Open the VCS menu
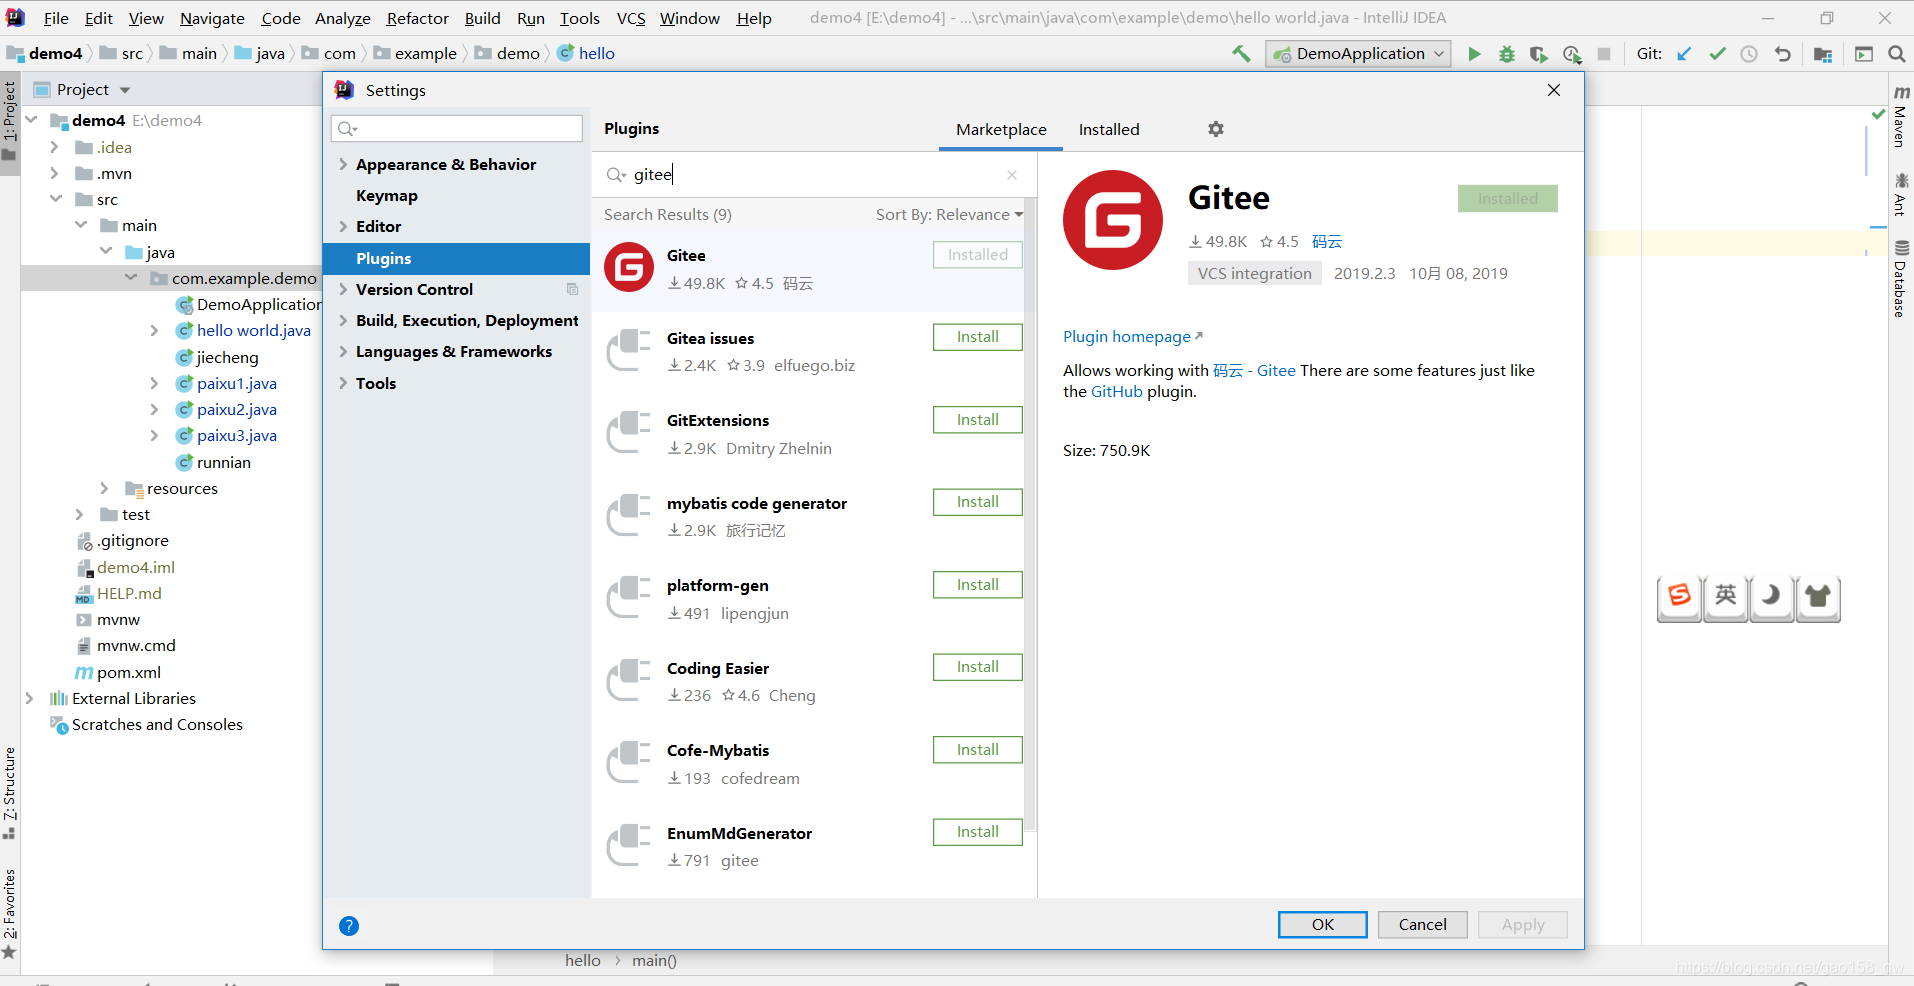This screenshot has height=986, width=1914. click(631, 18)
